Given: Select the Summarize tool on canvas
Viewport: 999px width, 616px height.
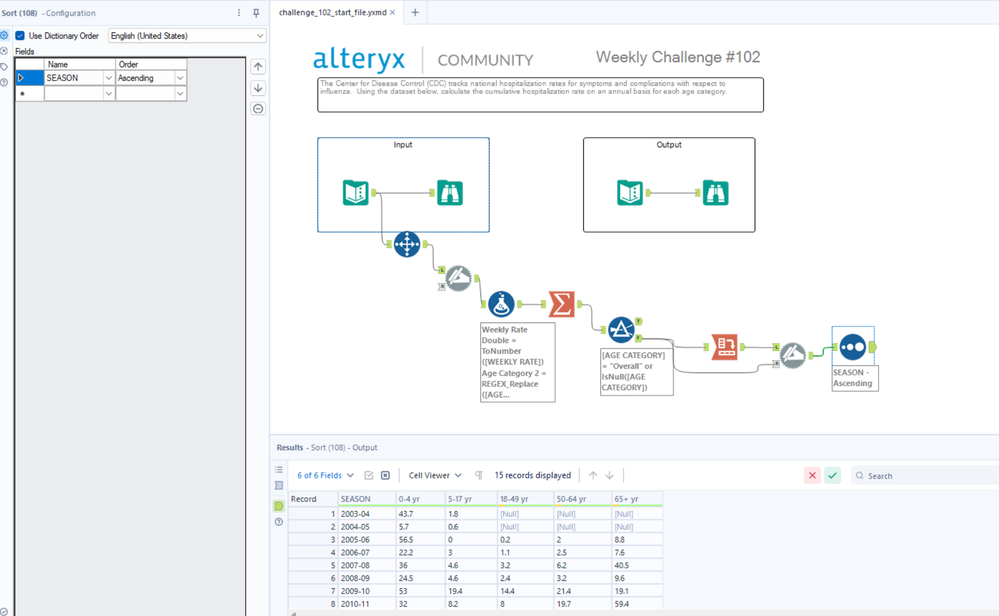Looking at the screenshot, I should click(x=561, y=304).
